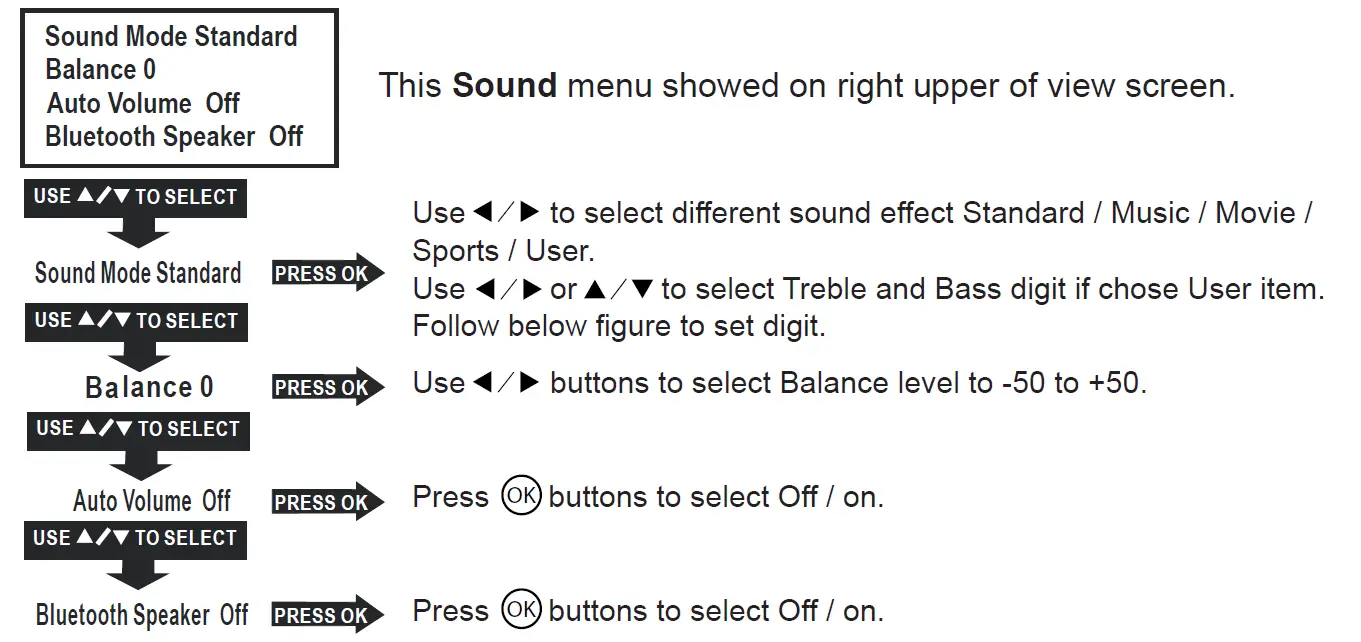The height and width of the screenshot is (642, 1361).
Task: Click the topmost USE ▲/▼ TO SELECT banner
Action: pos(135,197)
